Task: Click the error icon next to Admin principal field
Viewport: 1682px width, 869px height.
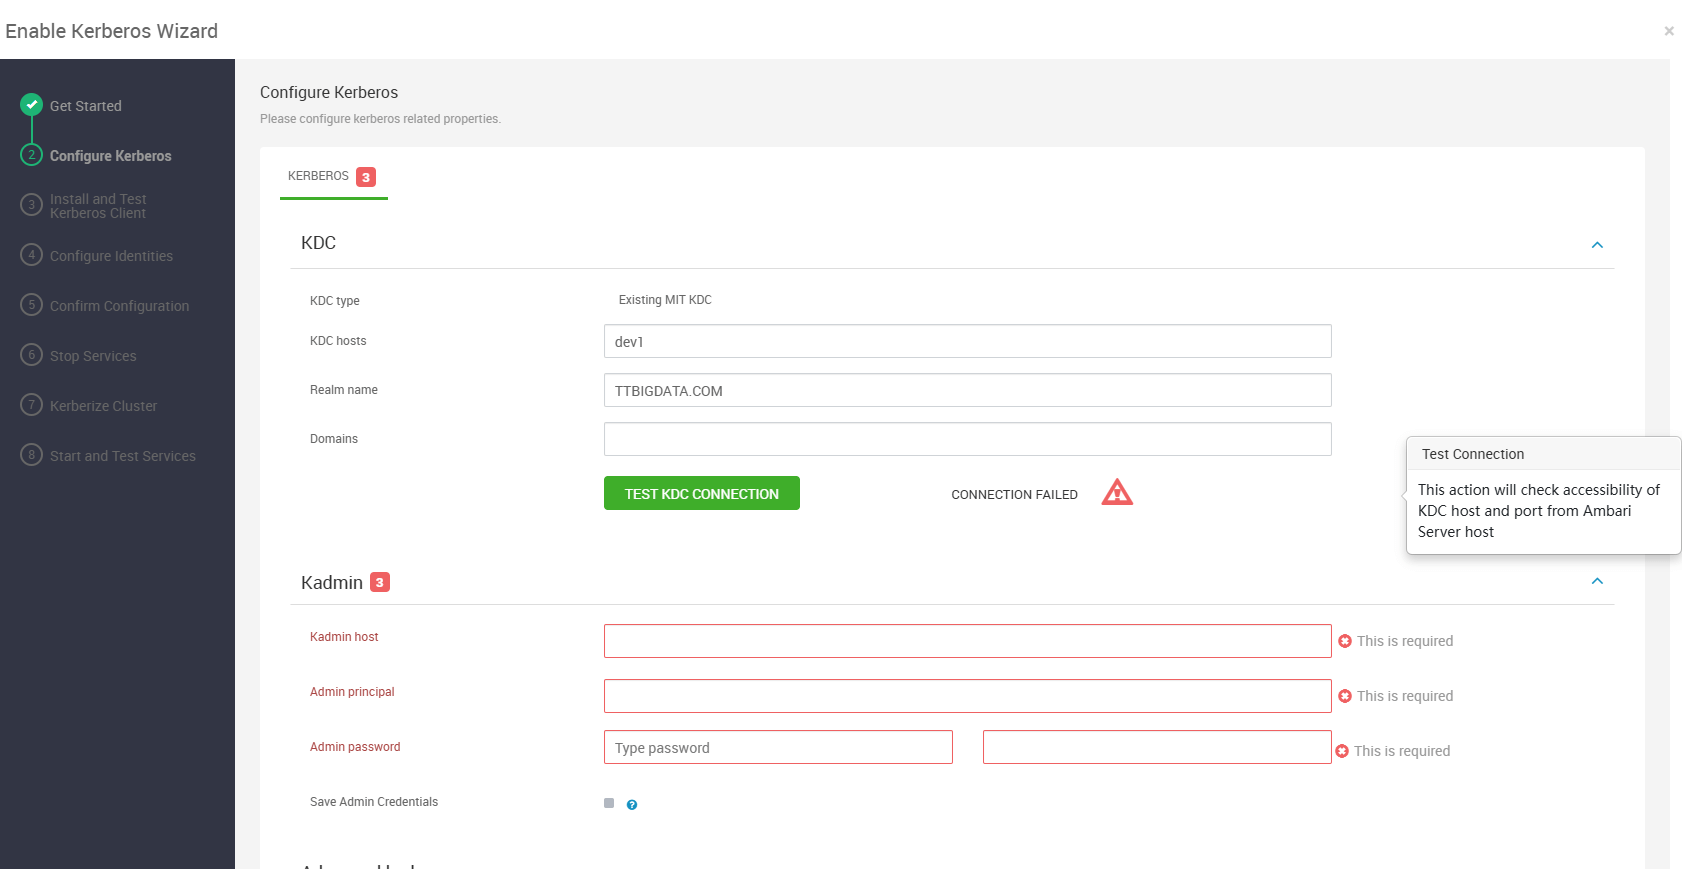Action: [1345, 696]
